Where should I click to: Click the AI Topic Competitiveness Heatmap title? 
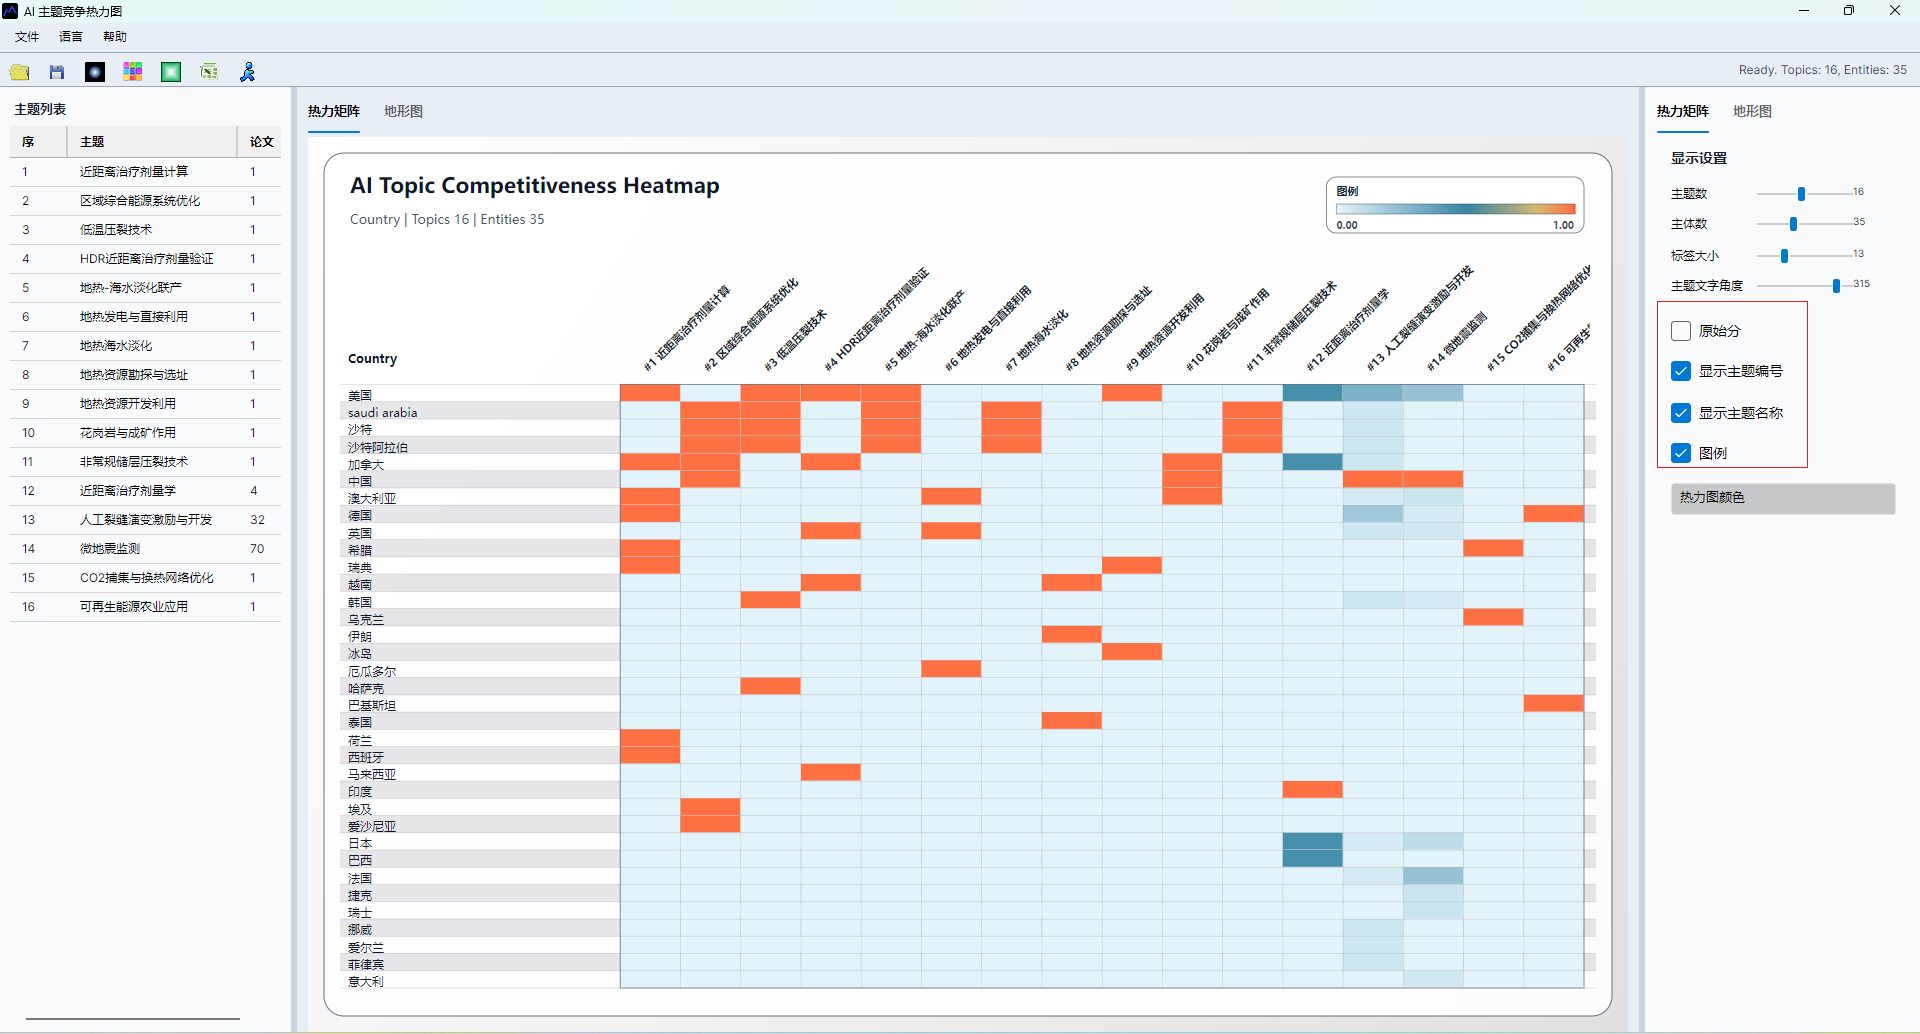[535, 186]
